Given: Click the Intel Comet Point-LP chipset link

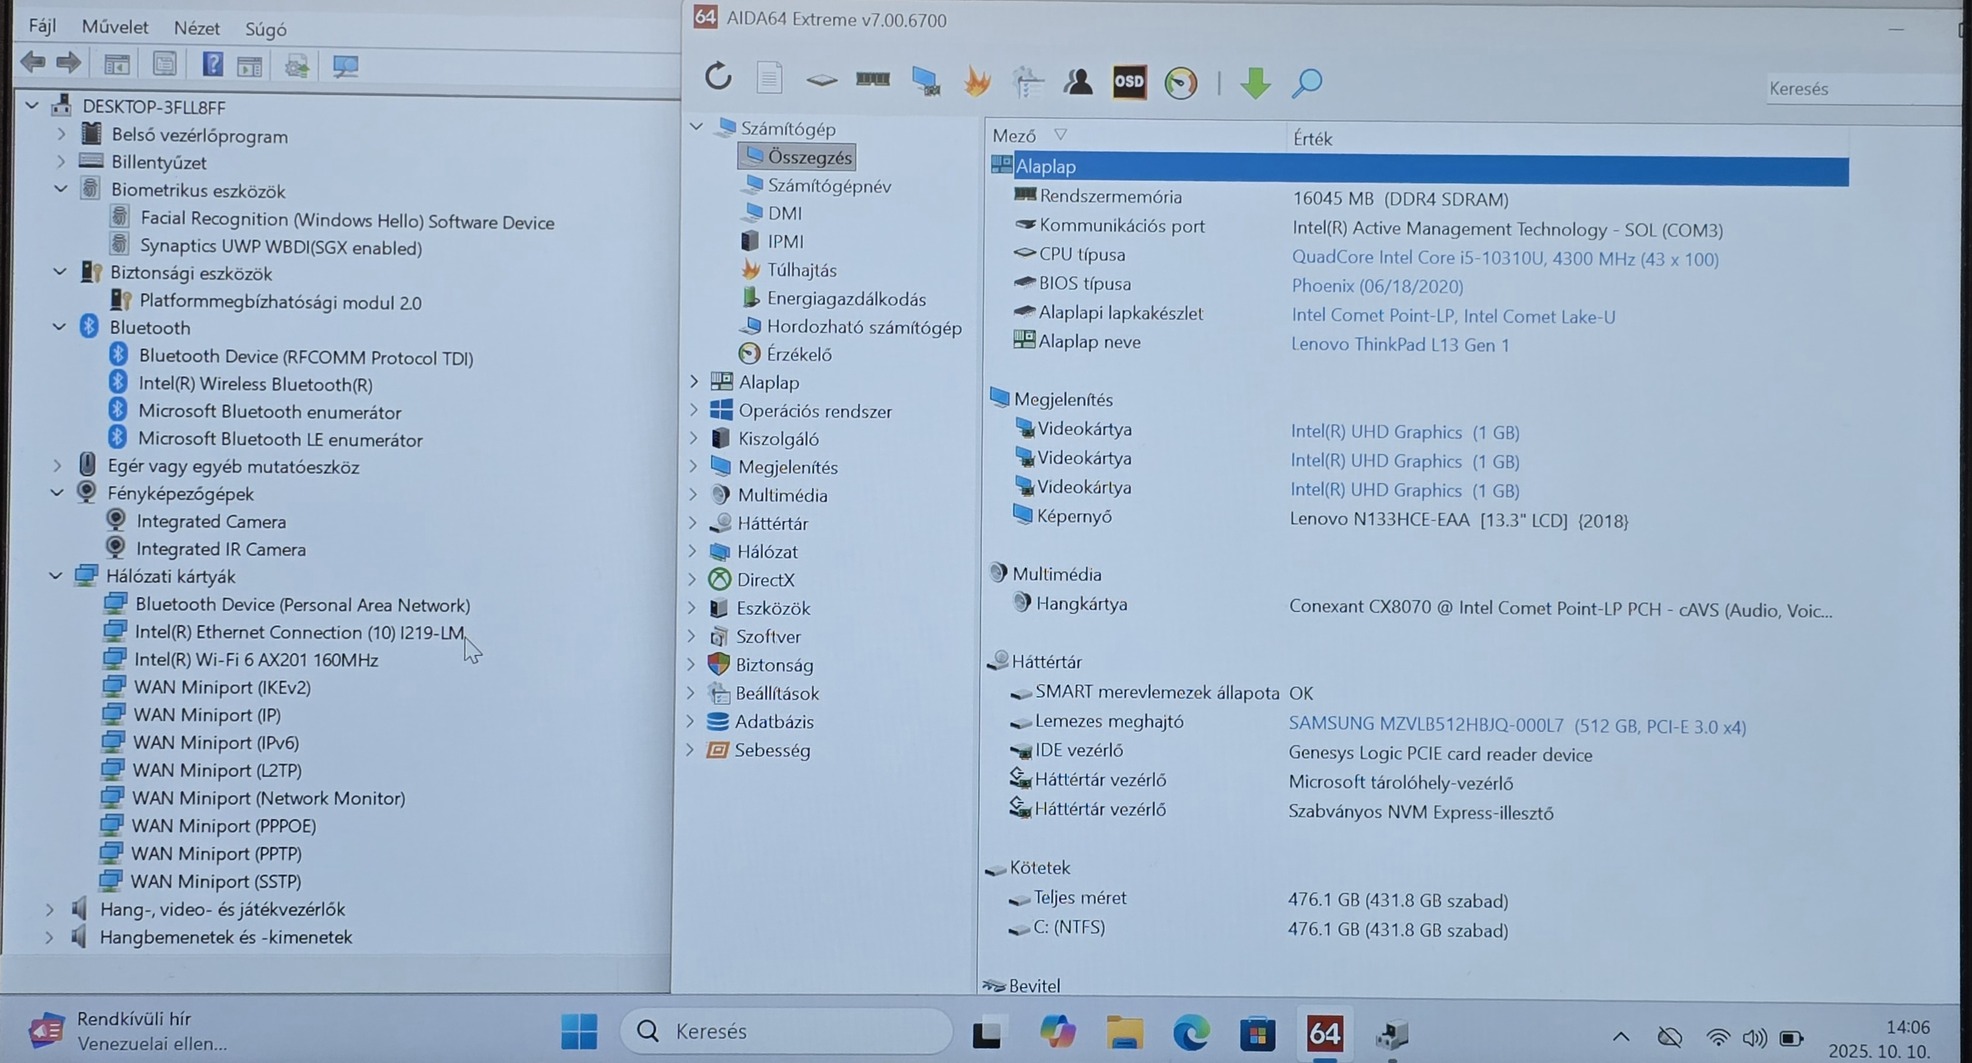Looking at the screenshot, I should click(x=1453, y=316).
